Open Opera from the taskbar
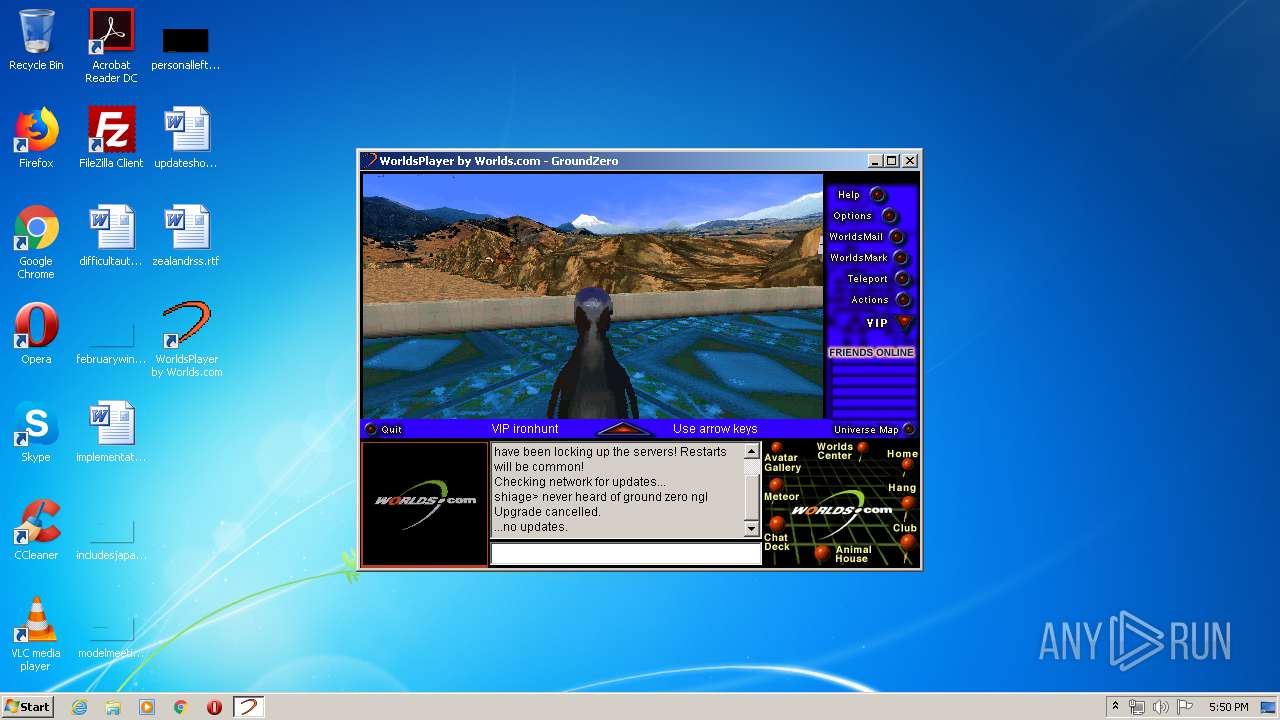 pyautogui.click(x=214, y=707)
